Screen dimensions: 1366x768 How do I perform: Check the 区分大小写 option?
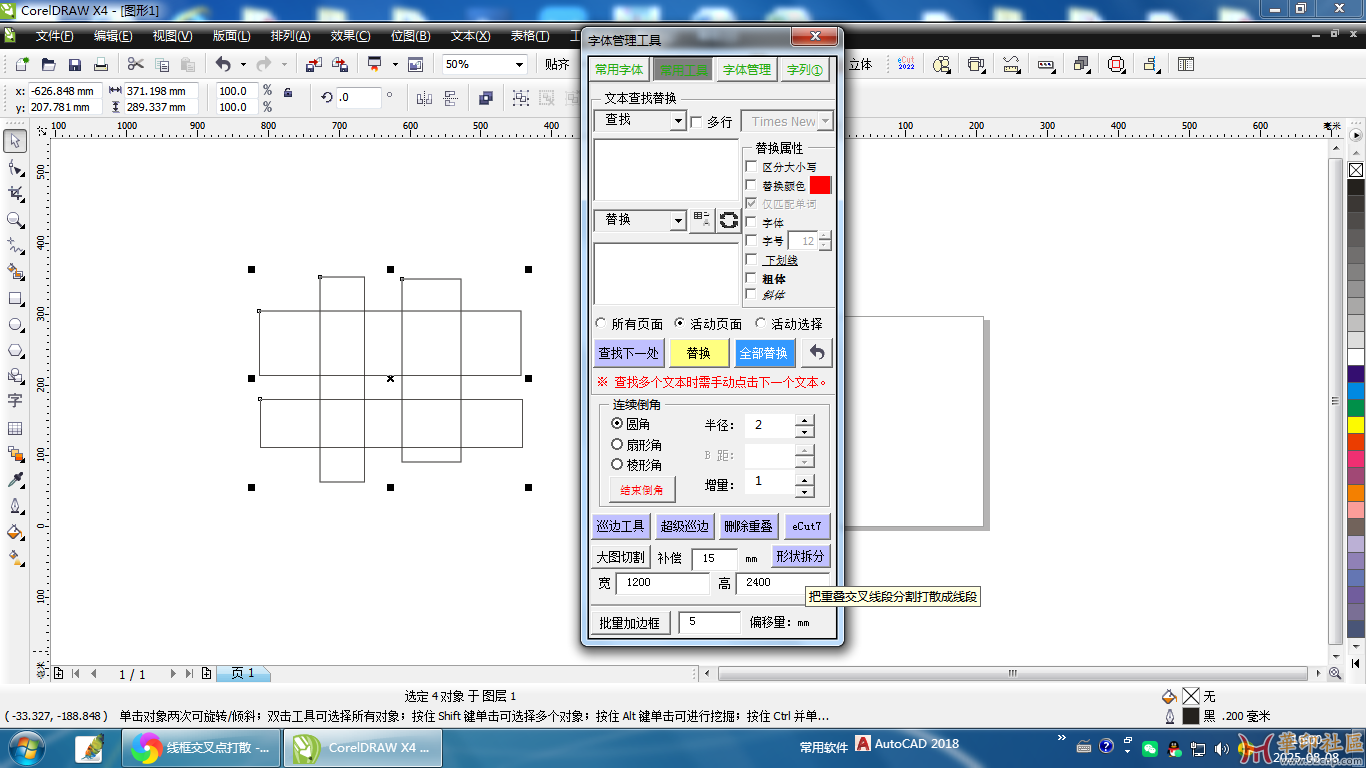(x=751, y=167)
